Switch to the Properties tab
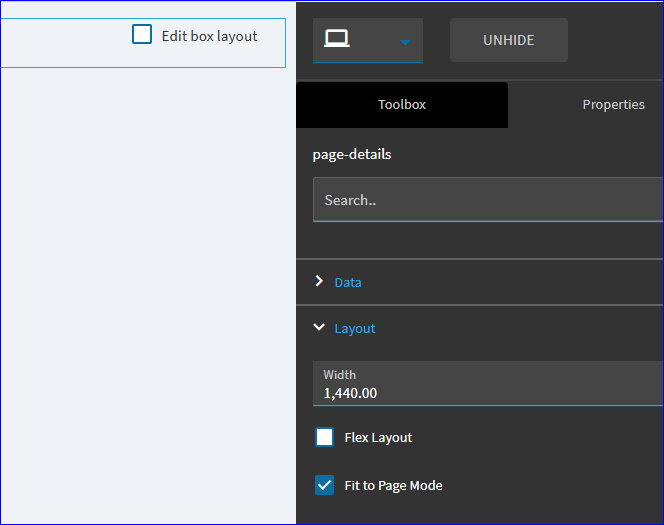This screenshot has height=525, width=664. click(x=613, y=105)
